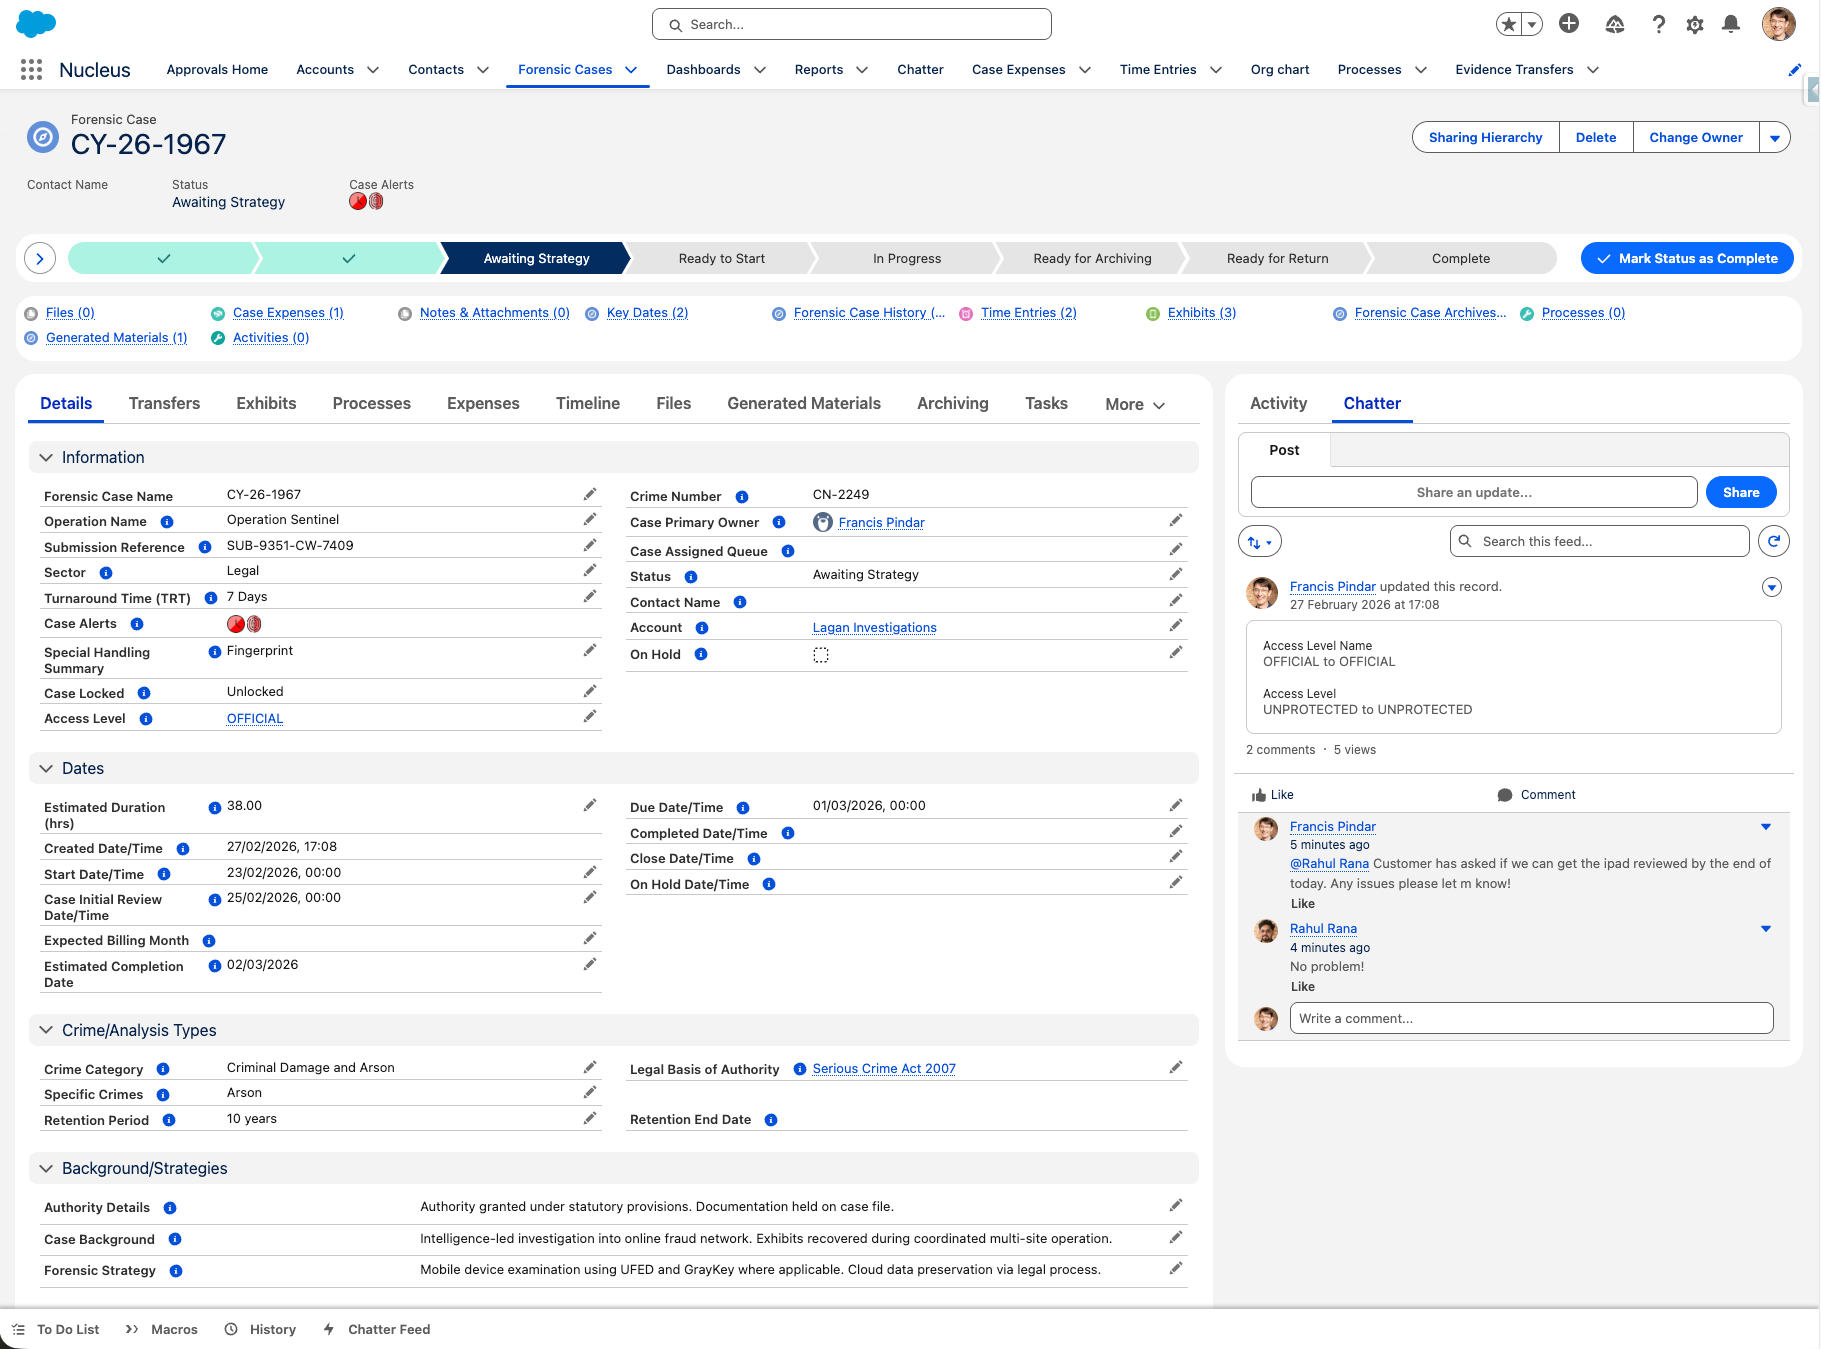Switch to the Exhibits tab
Screen dimensions: 1821x1349
tap(266, 403)
